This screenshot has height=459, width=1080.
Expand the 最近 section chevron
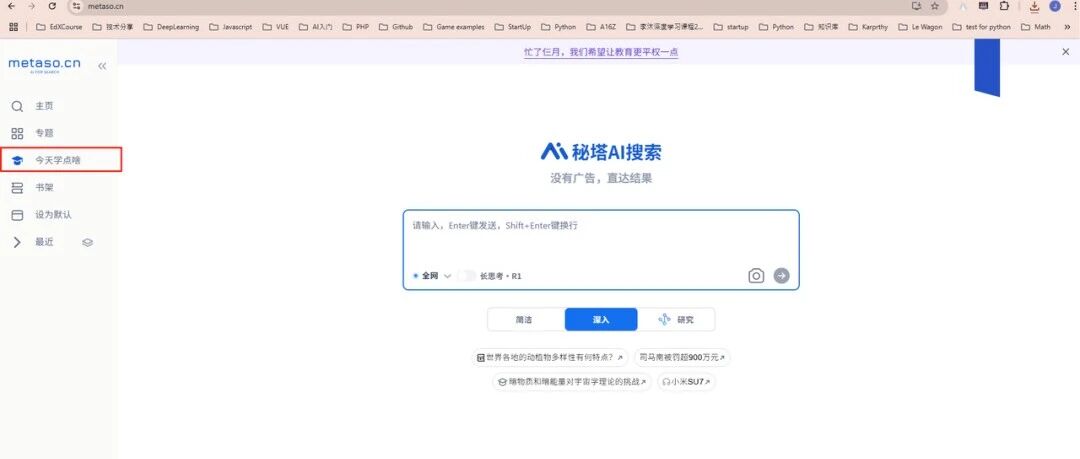(x=17, y=242)
